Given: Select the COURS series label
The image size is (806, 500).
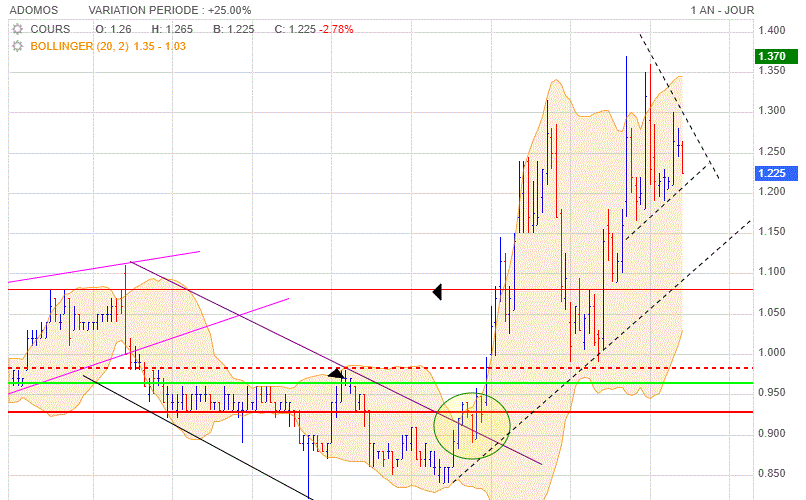Looking at the screenshot, I should 50,29.
